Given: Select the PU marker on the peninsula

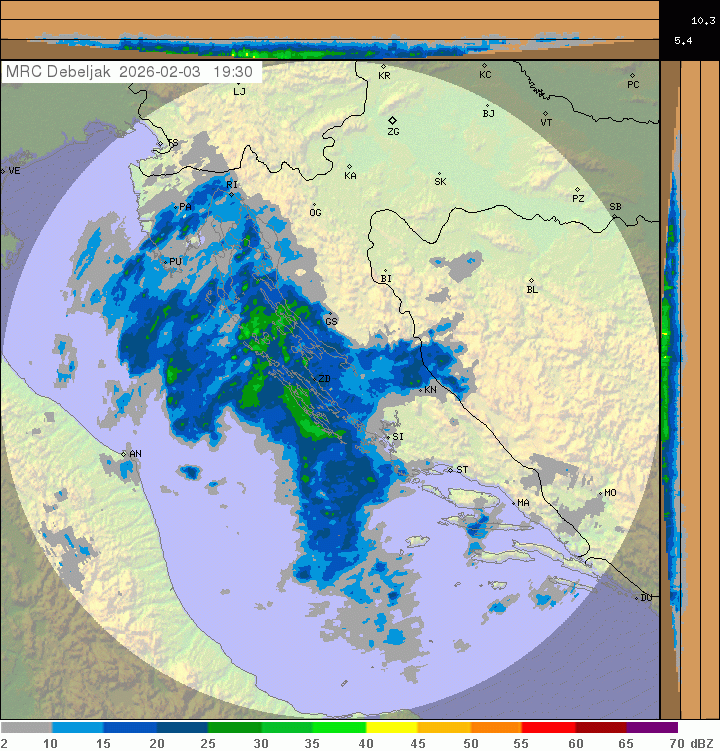Looking at the screenshot, I should [165, 261].
